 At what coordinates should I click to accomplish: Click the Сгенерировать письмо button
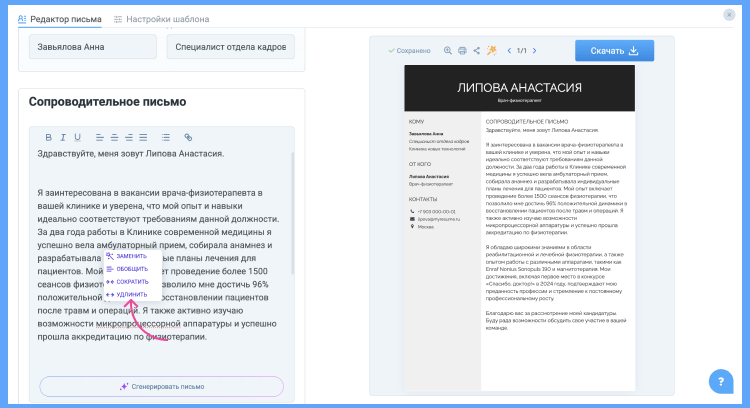pos(161,386)
